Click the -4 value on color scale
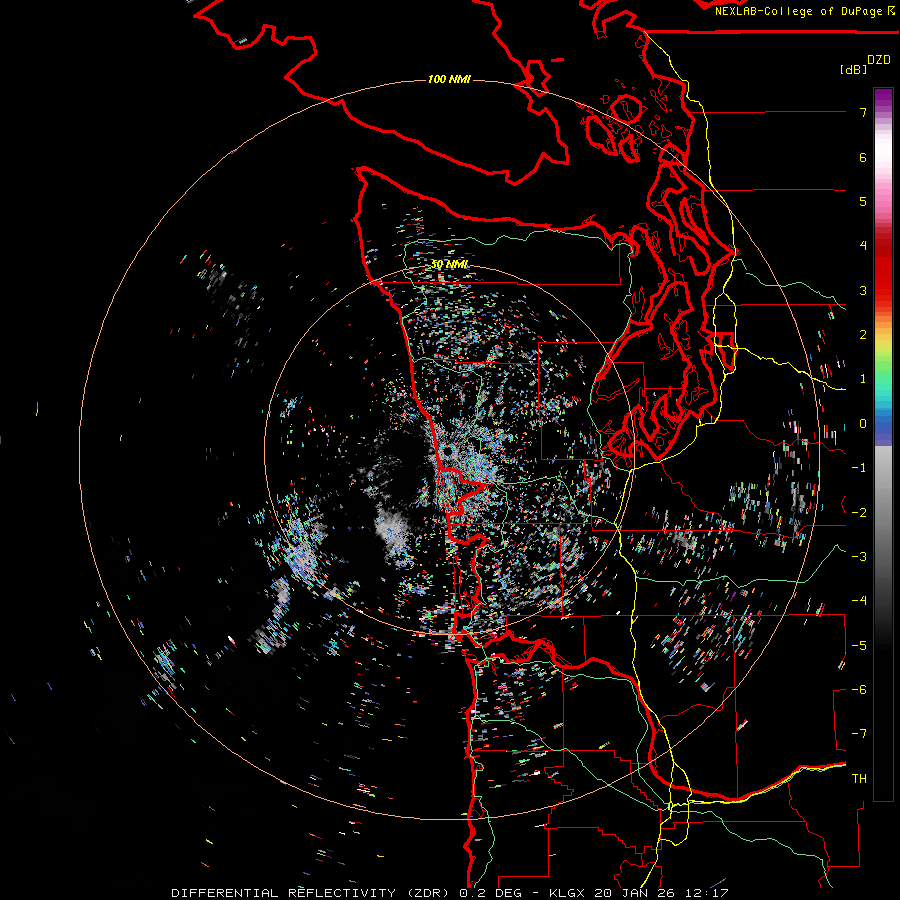This screenshot has width=900, height=900. point(859,601)
